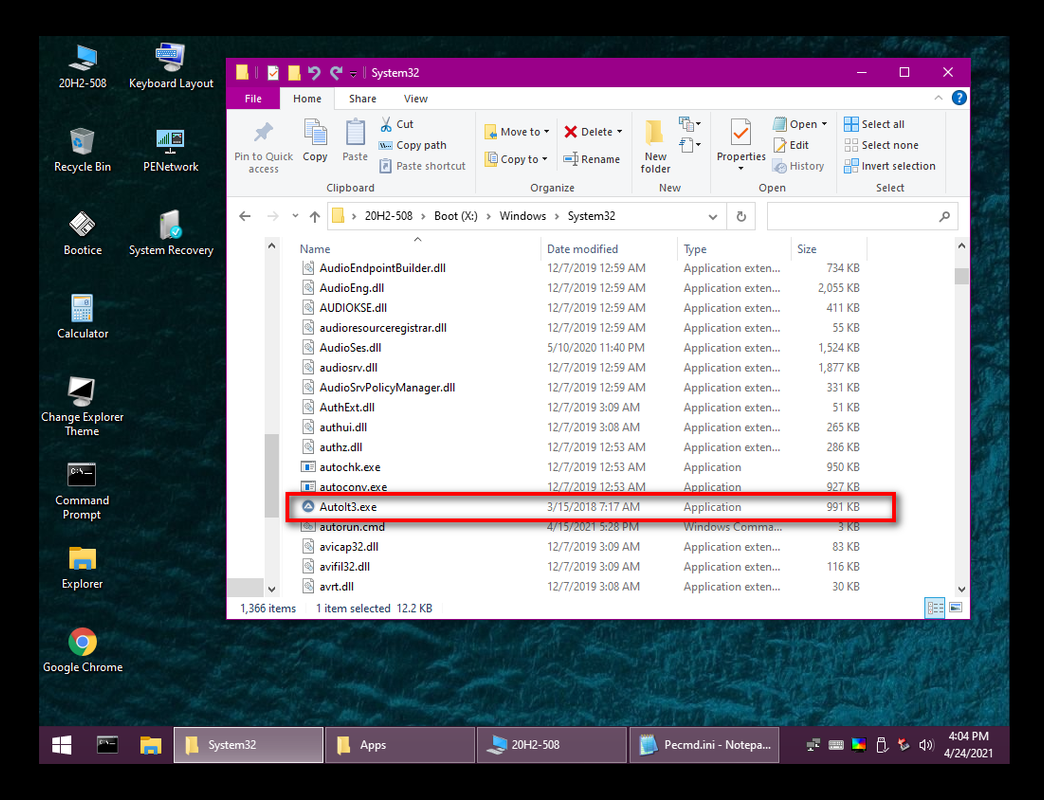Open recent locations dropdown arrow
The height and width of the screenshot is (800, 1044).
(295, 216)
